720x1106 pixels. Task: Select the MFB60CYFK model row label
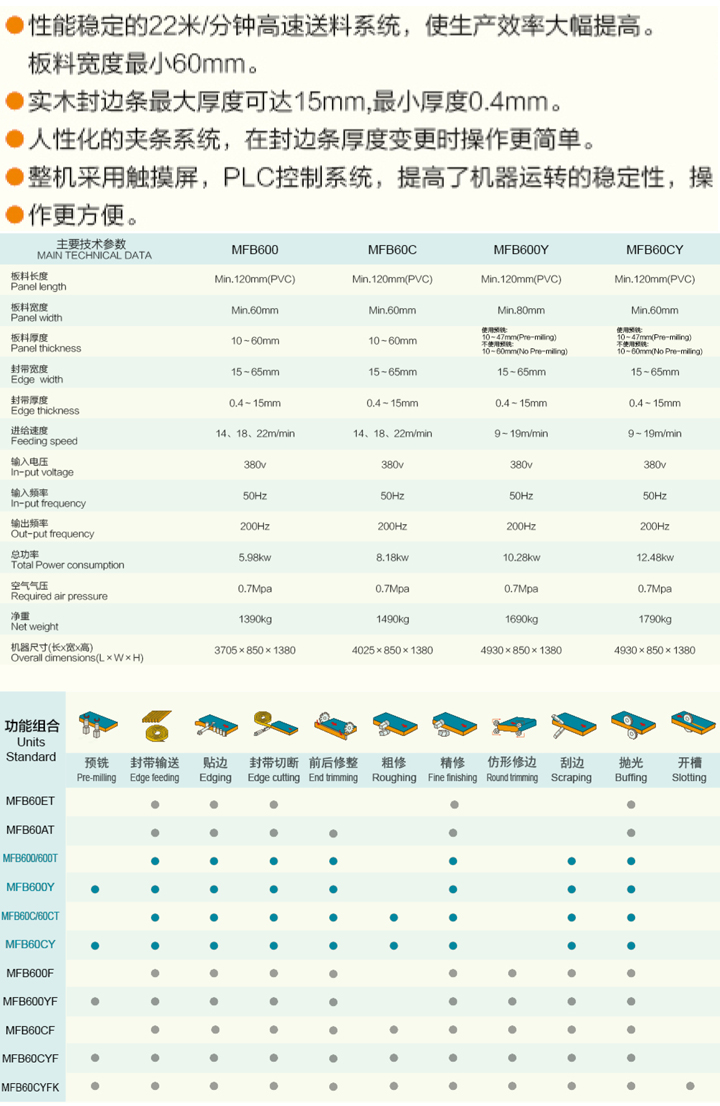click(x=30, y=1088)
